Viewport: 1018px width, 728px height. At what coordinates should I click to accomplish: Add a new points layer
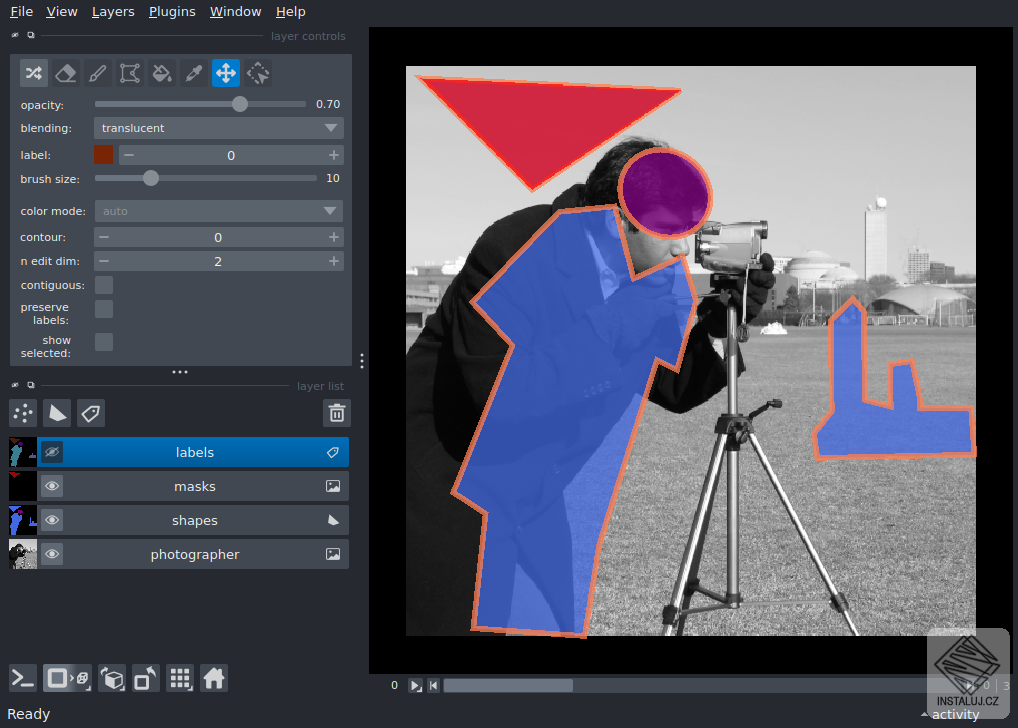click(x=23, y=413)
